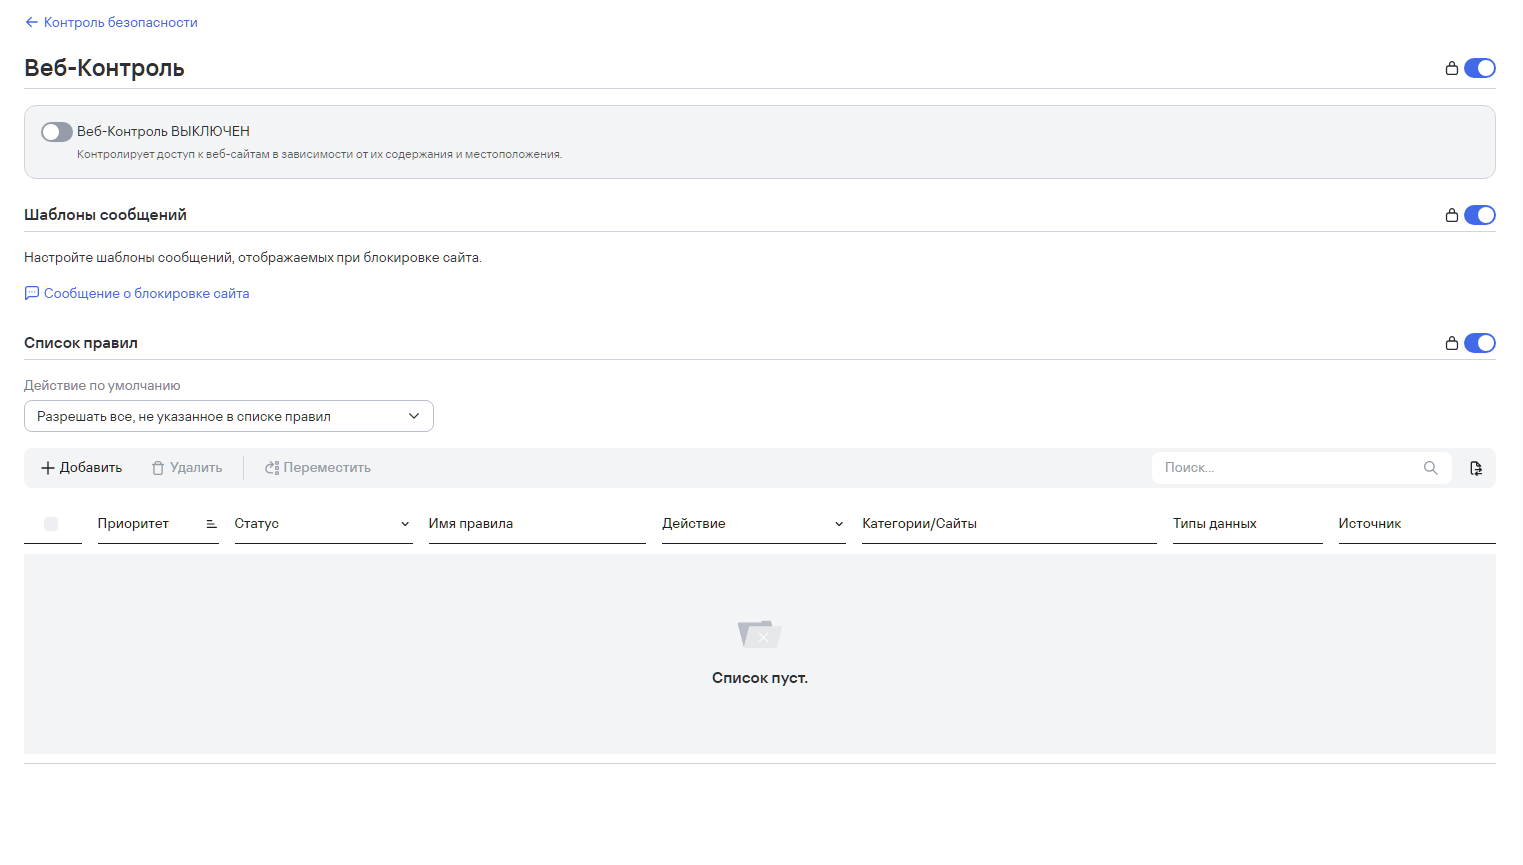Click the lock icon in Шаблоны сообщений section
The width and height of the screenshot is (1523, 865).
point(1452,215)
